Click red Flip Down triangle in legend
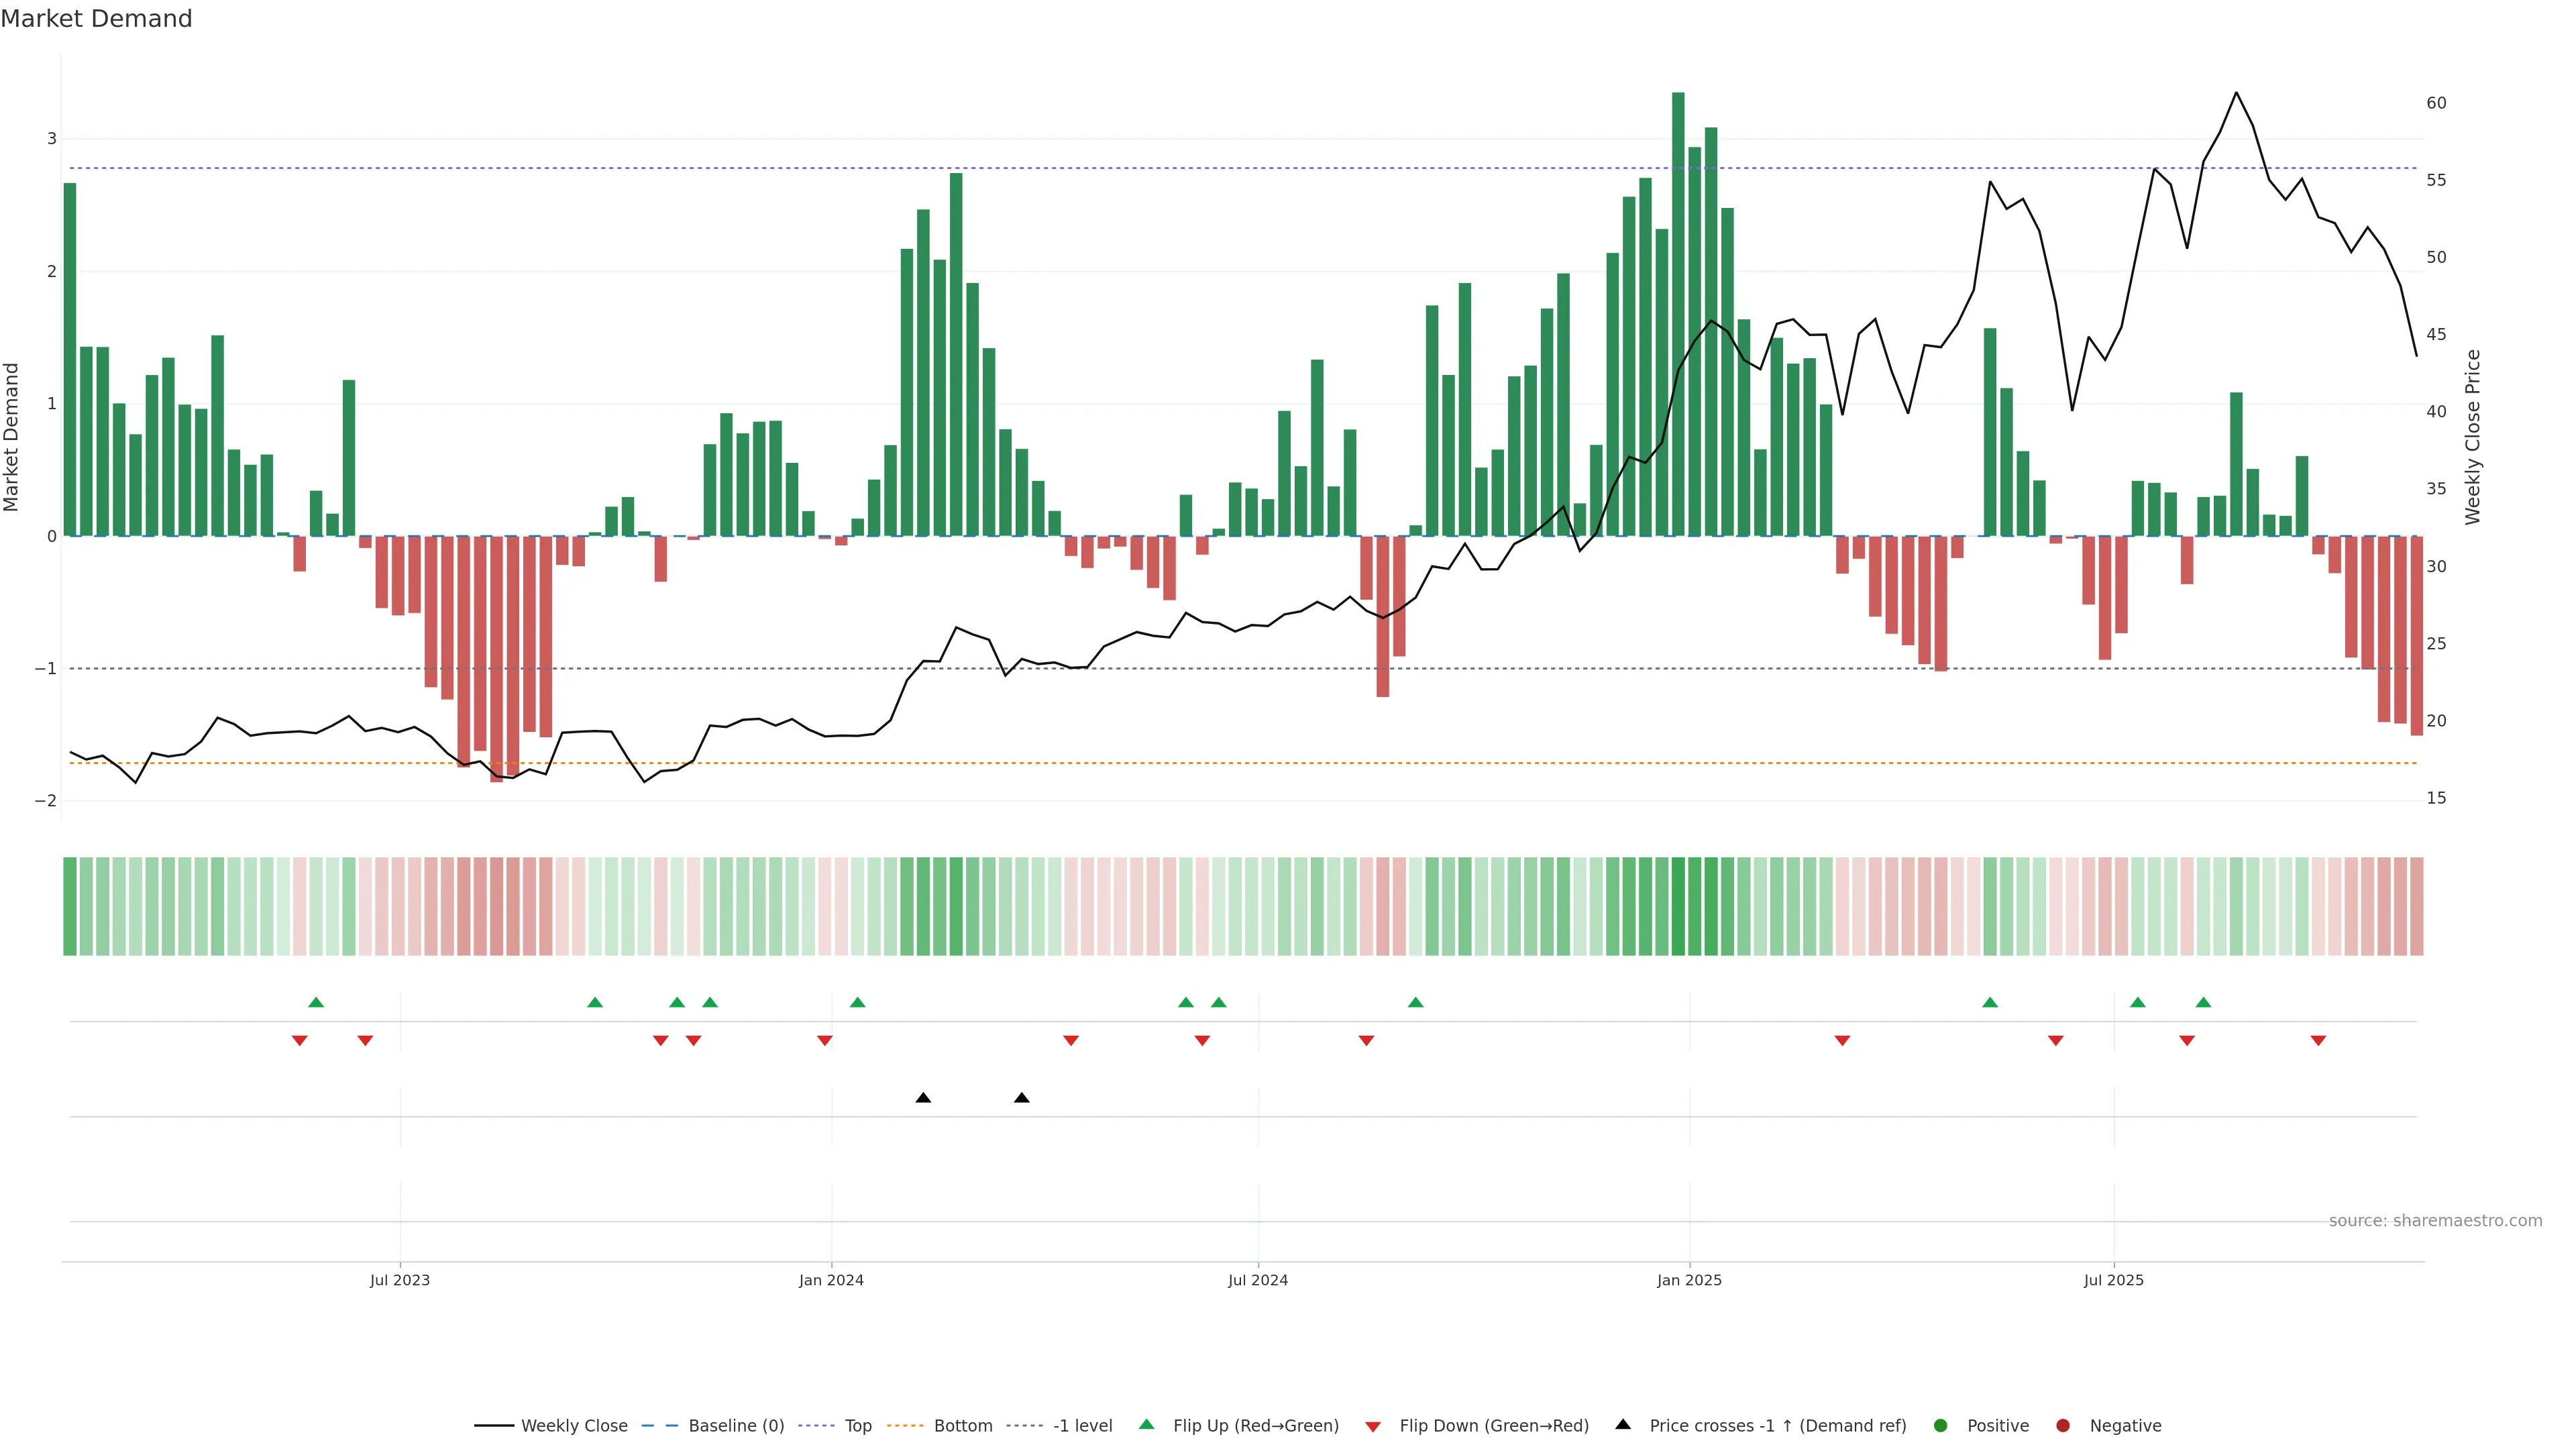 1373,1426
